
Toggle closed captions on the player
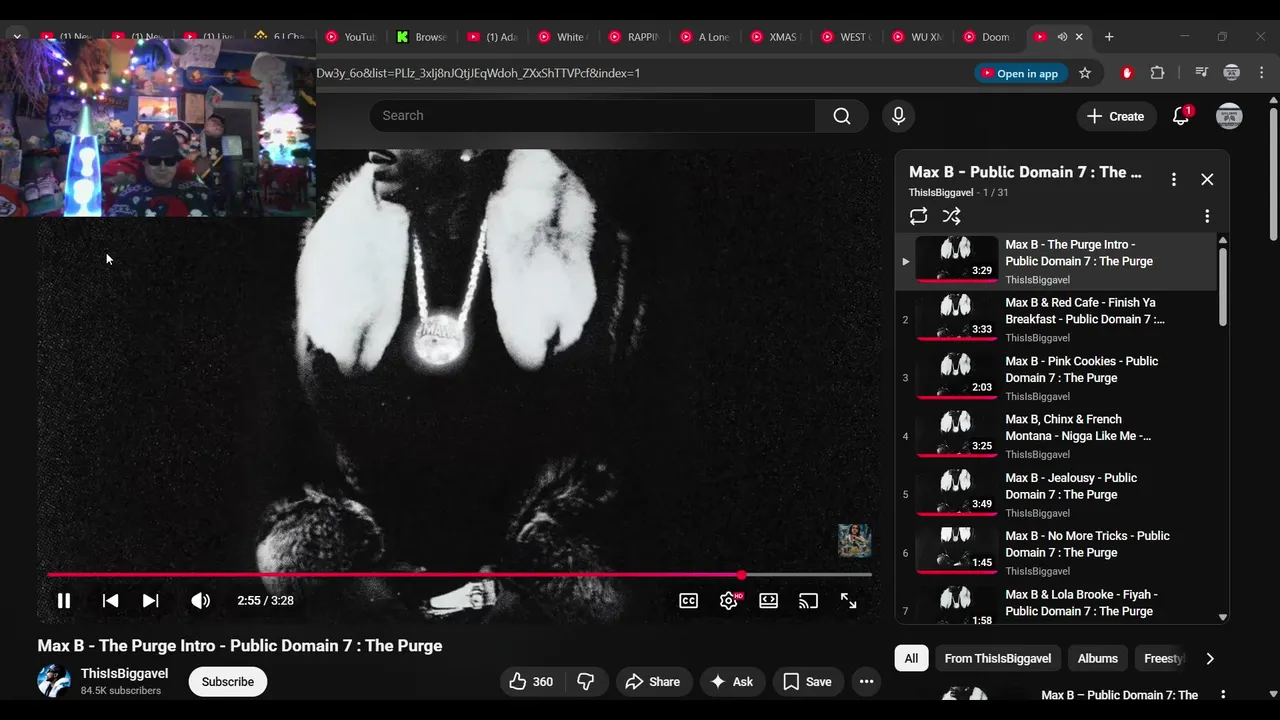(689, 601)
